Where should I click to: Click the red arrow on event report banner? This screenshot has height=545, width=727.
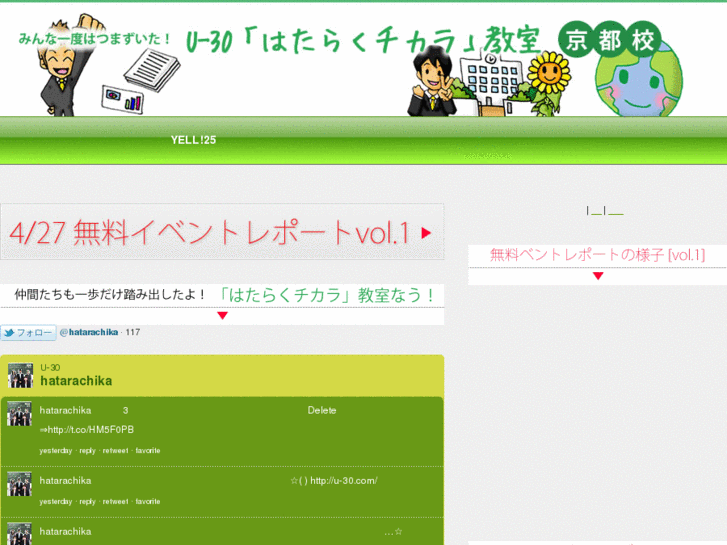click(427, 233)
